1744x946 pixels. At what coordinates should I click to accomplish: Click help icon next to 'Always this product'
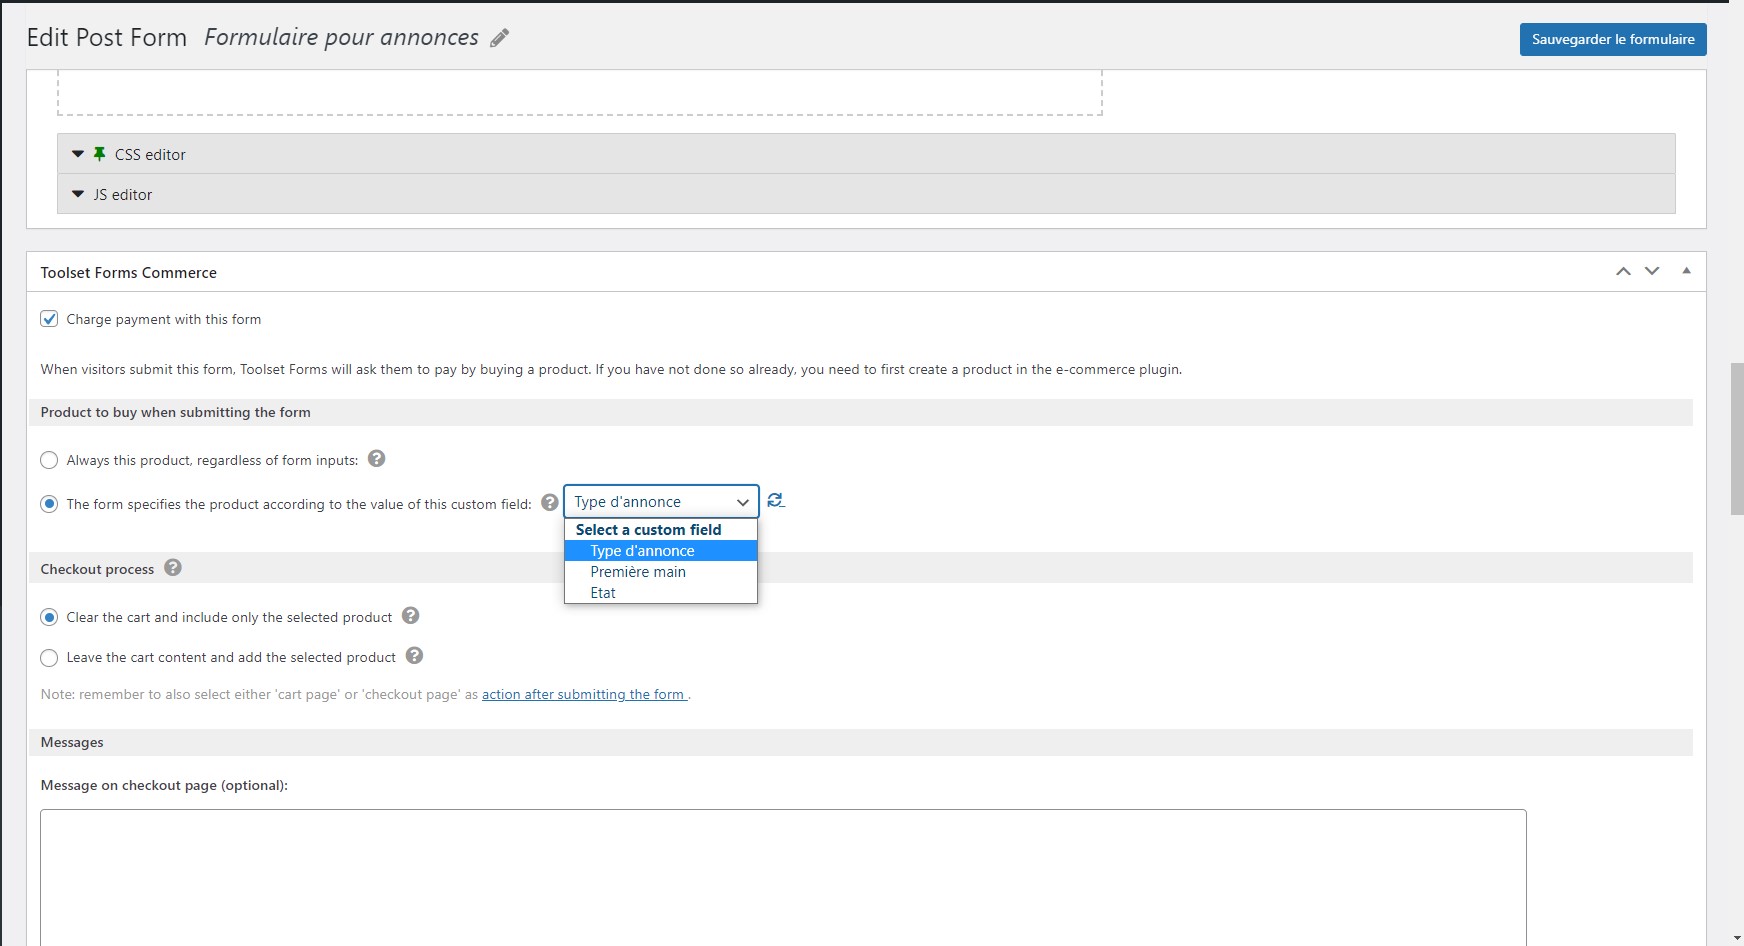[376, 459]
